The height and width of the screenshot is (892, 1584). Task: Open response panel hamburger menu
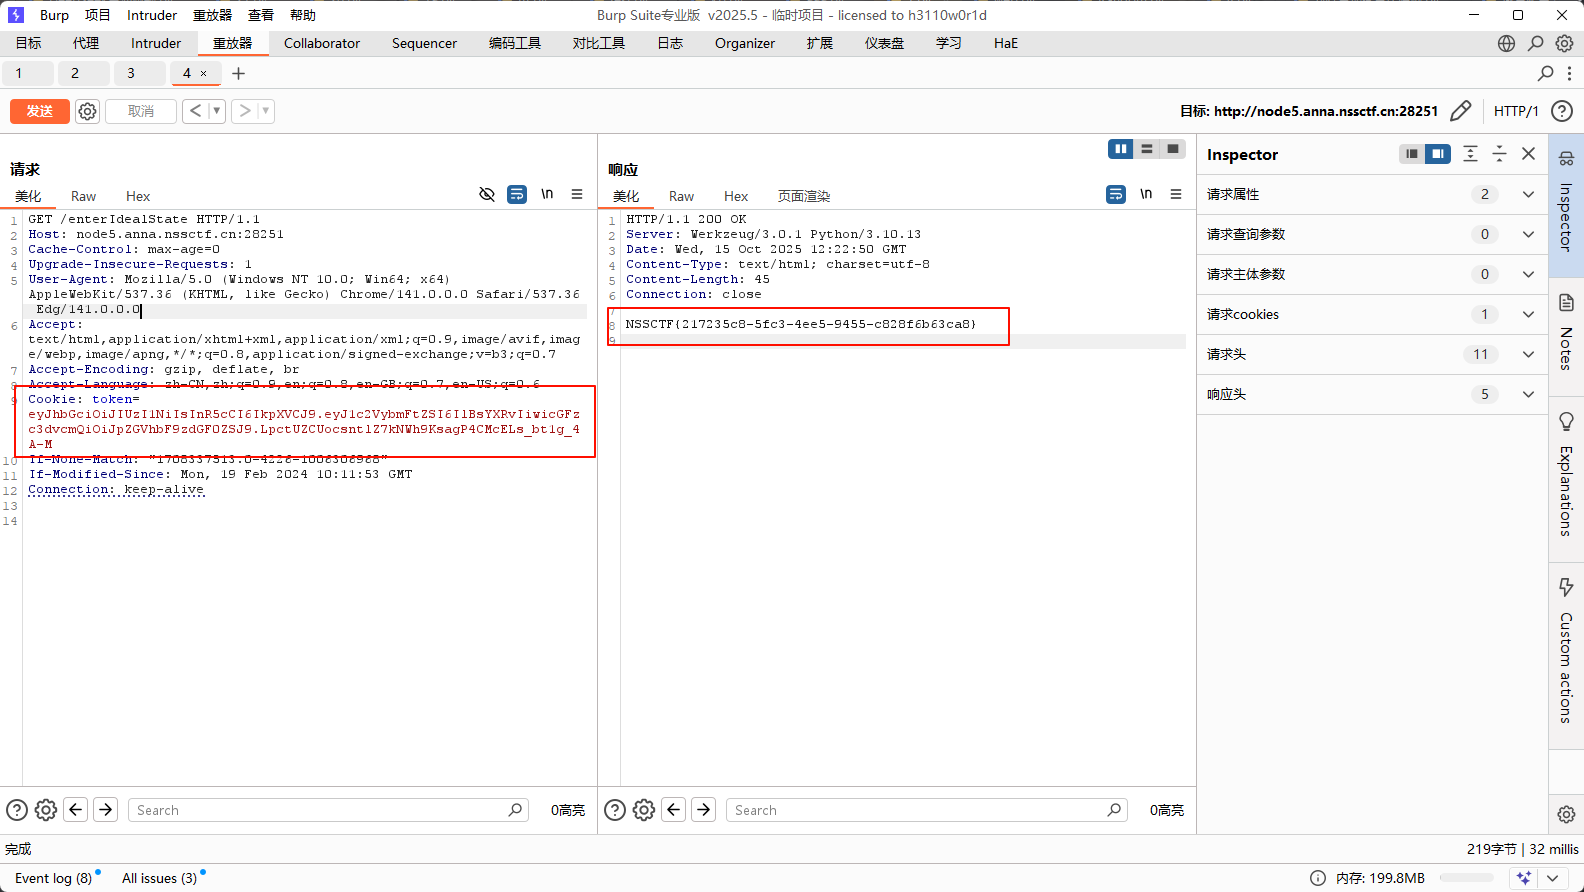tap(1176, 194)
